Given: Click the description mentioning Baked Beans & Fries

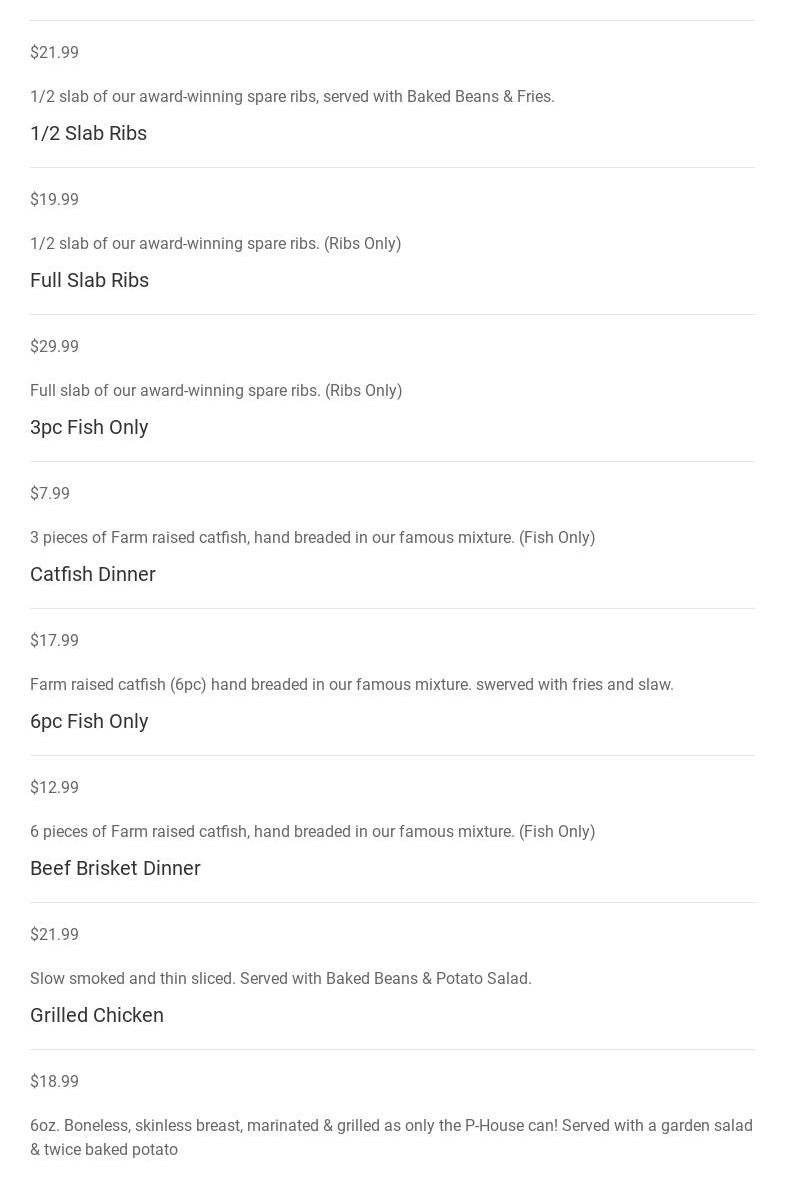Looking at the screenshot, I should 292,96.
